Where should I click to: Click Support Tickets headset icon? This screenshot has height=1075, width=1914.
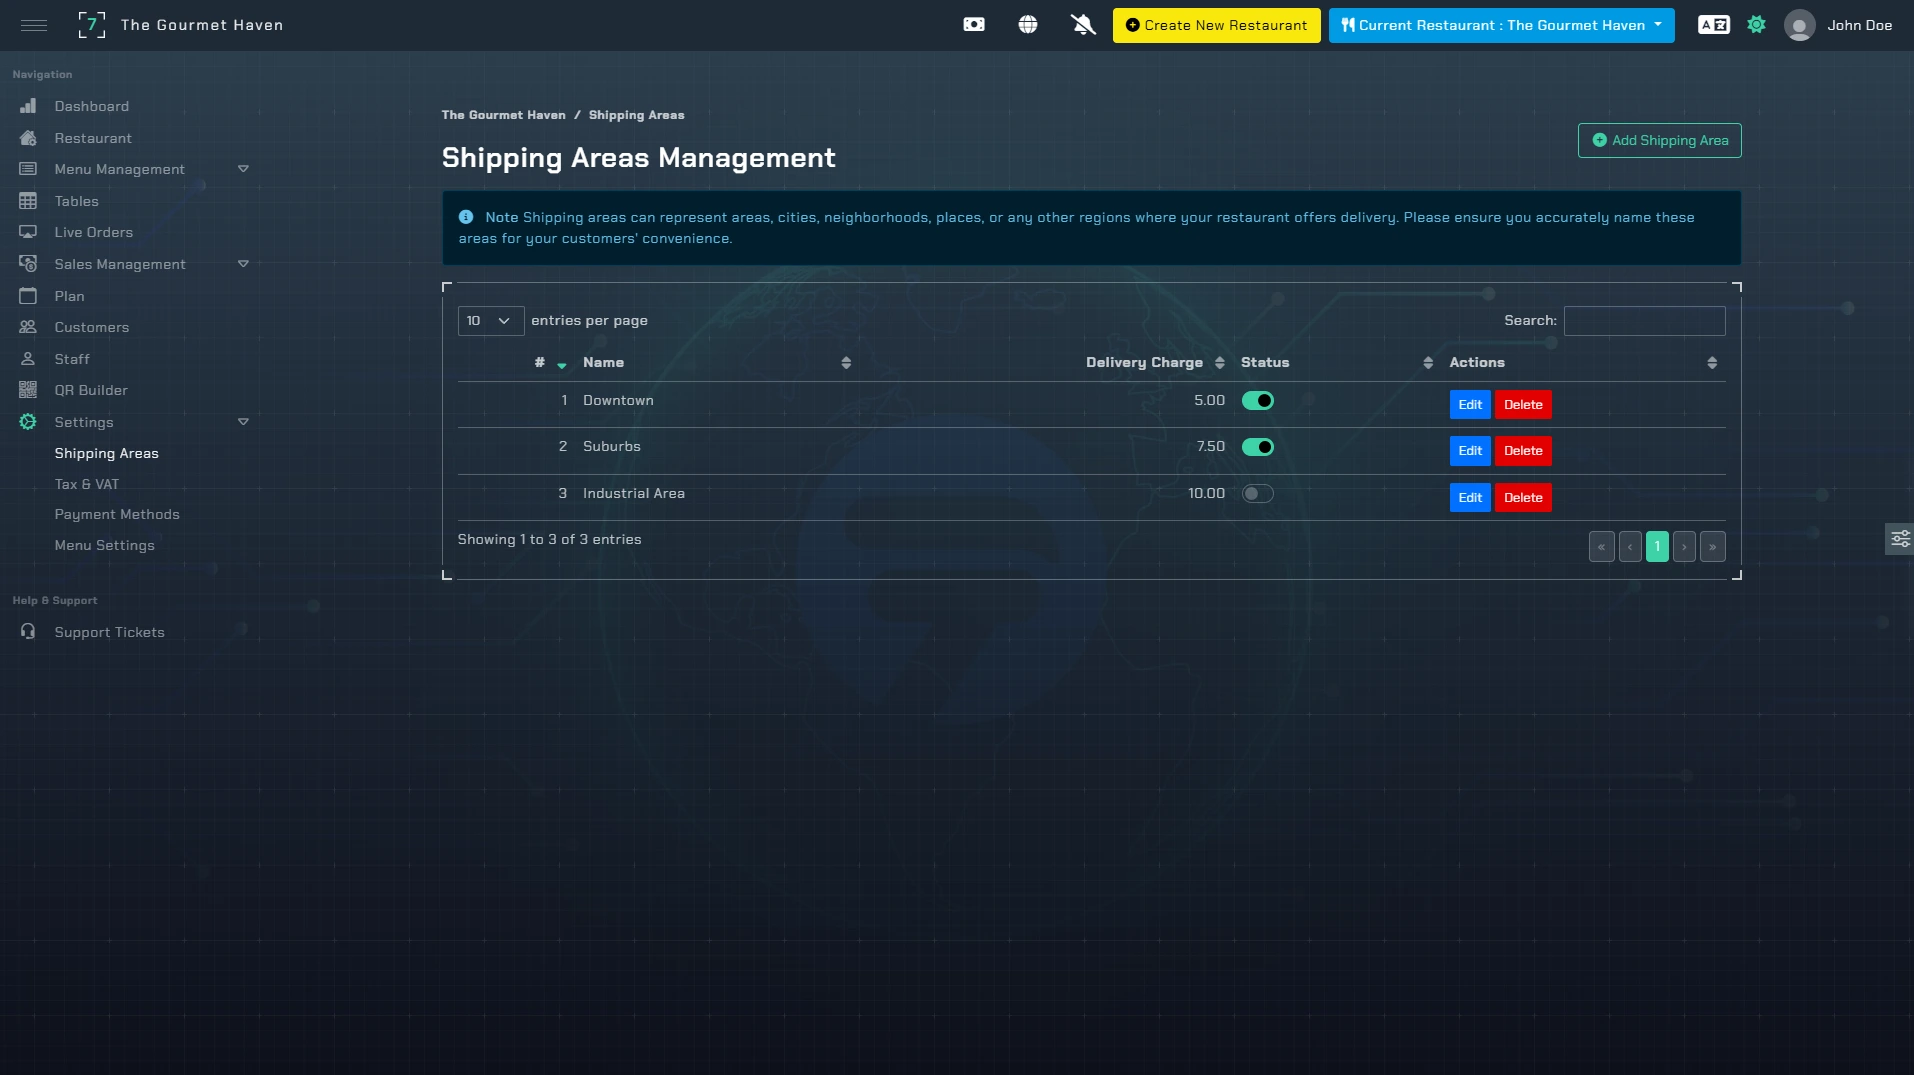(28, 632)
